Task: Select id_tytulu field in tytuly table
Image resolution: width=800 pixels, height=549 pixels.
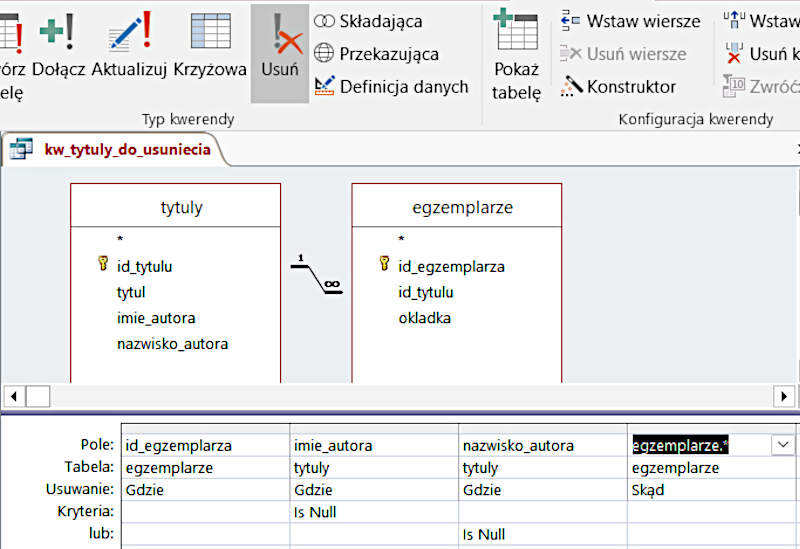Action: coord(144,266)
